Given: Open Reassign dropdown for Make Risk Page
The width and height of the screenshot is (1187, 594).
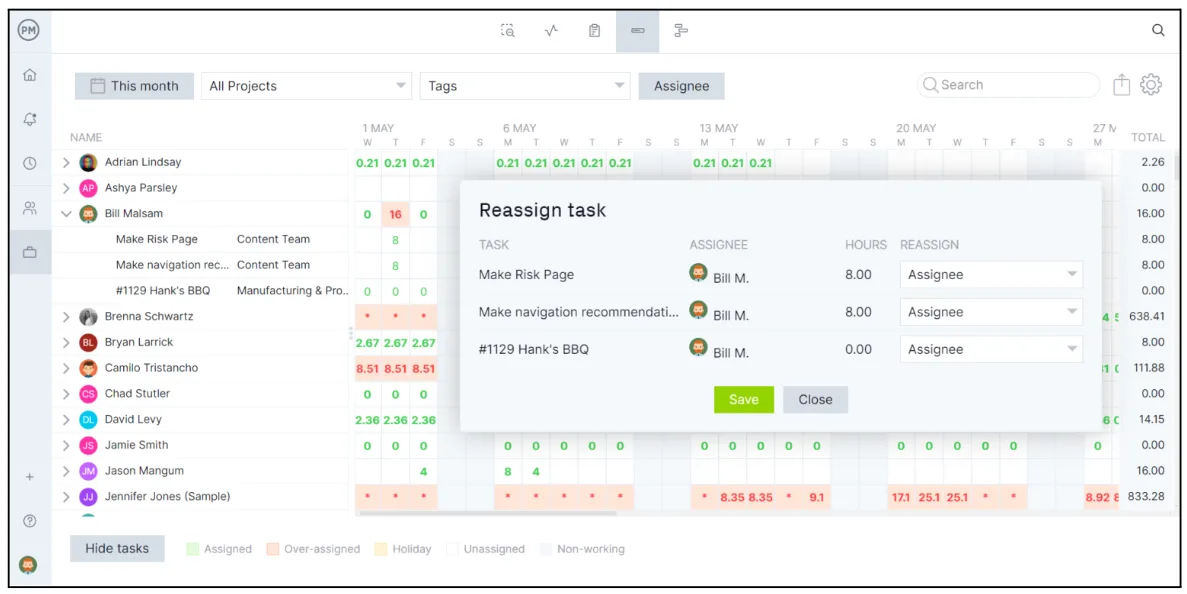Looking at the screenshot, I should 990,275.
